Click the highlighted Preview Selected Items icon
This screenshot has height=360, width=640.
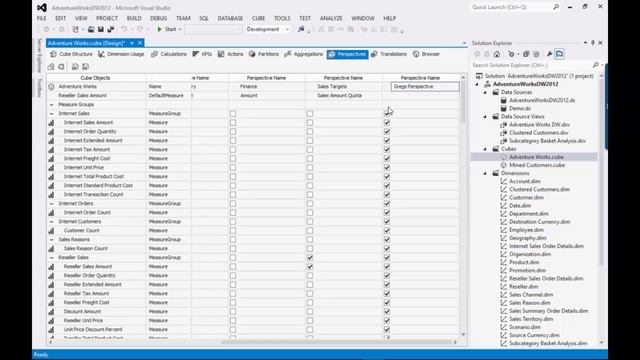pyautogui.click(x=560, y=54)
